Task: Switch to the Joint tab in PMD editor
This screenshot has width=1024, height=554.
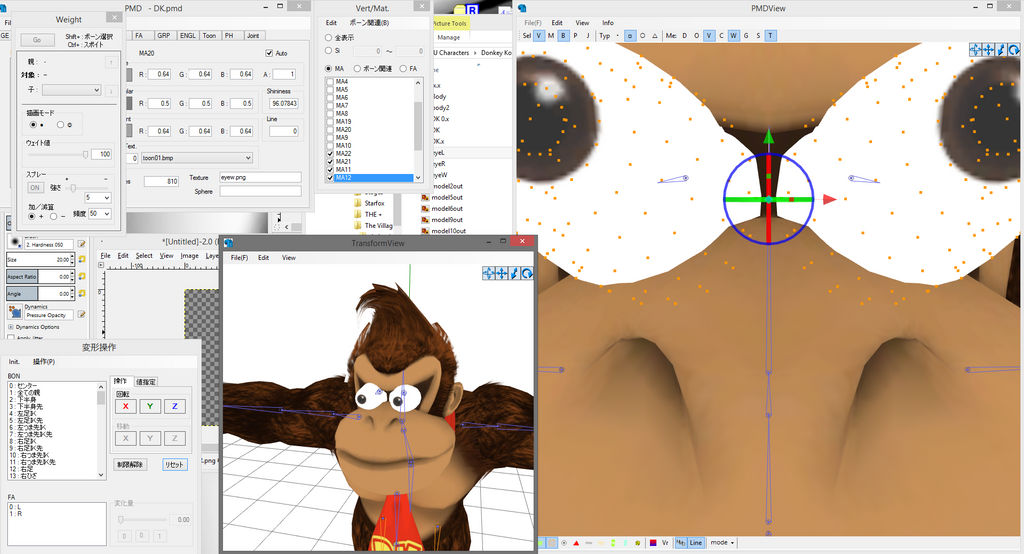Action: tap(253, 36)
